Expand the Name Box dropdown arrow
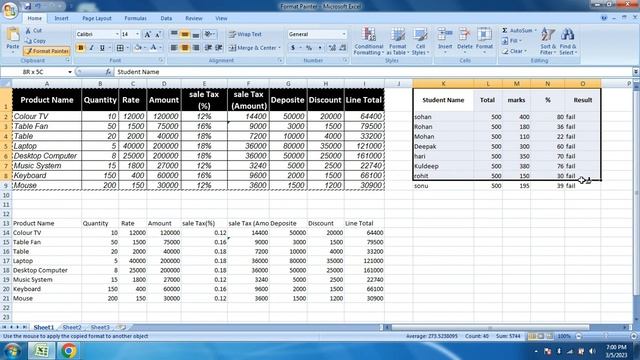 [70, 72]
